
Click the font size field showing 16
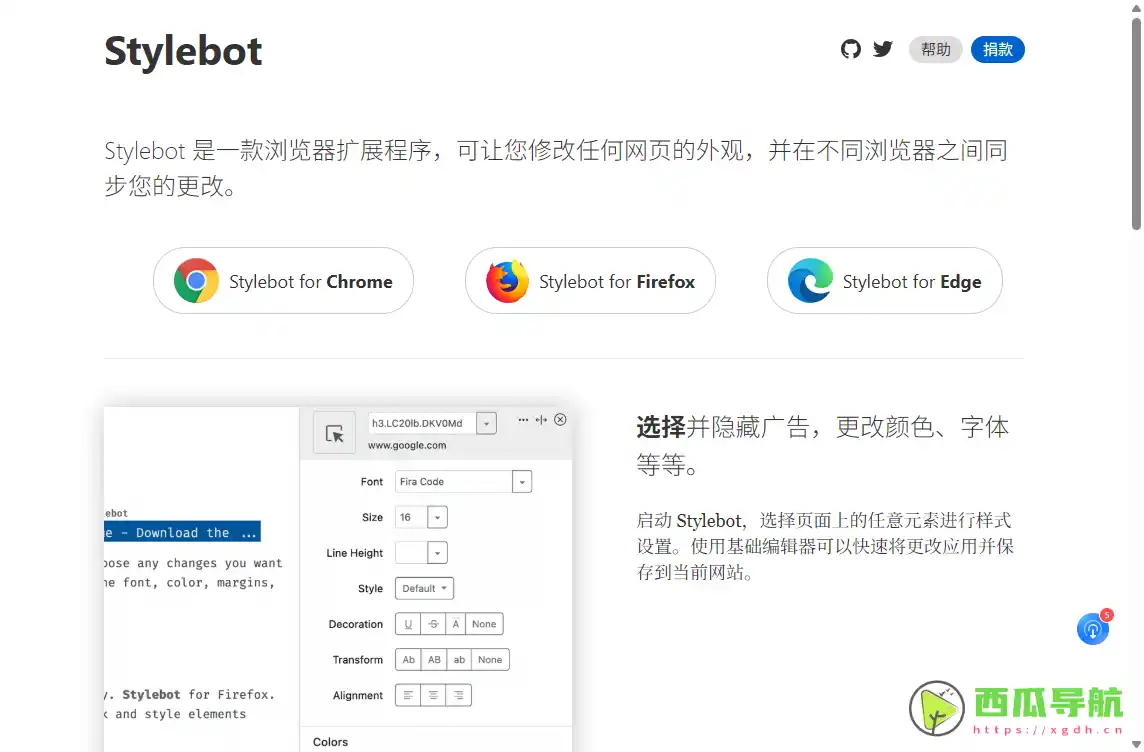point(411,517)
